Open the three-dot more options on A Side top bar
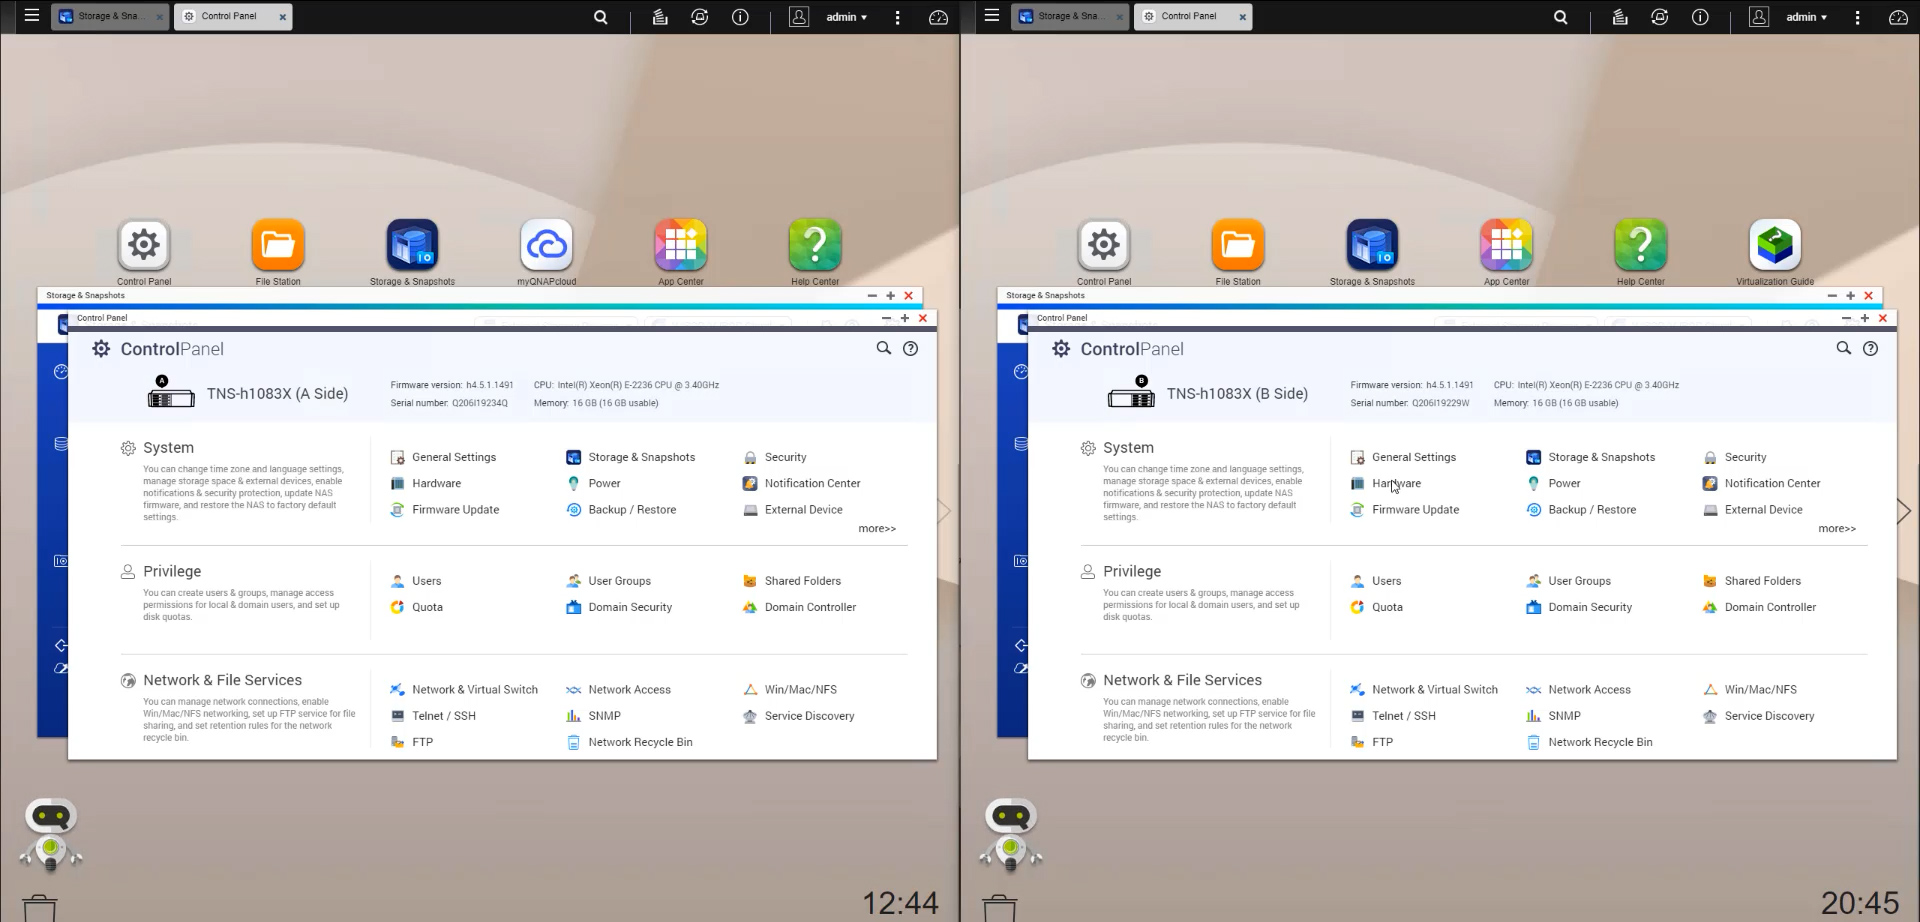This screenshot has height=922, width=1920. (x=897, y=17)
